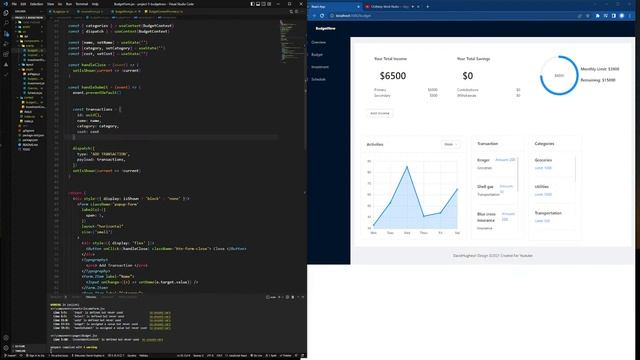Open the browser three-dot menu
Screen dimensions: 640x360
pyautogui.click(x=630, y=16)
